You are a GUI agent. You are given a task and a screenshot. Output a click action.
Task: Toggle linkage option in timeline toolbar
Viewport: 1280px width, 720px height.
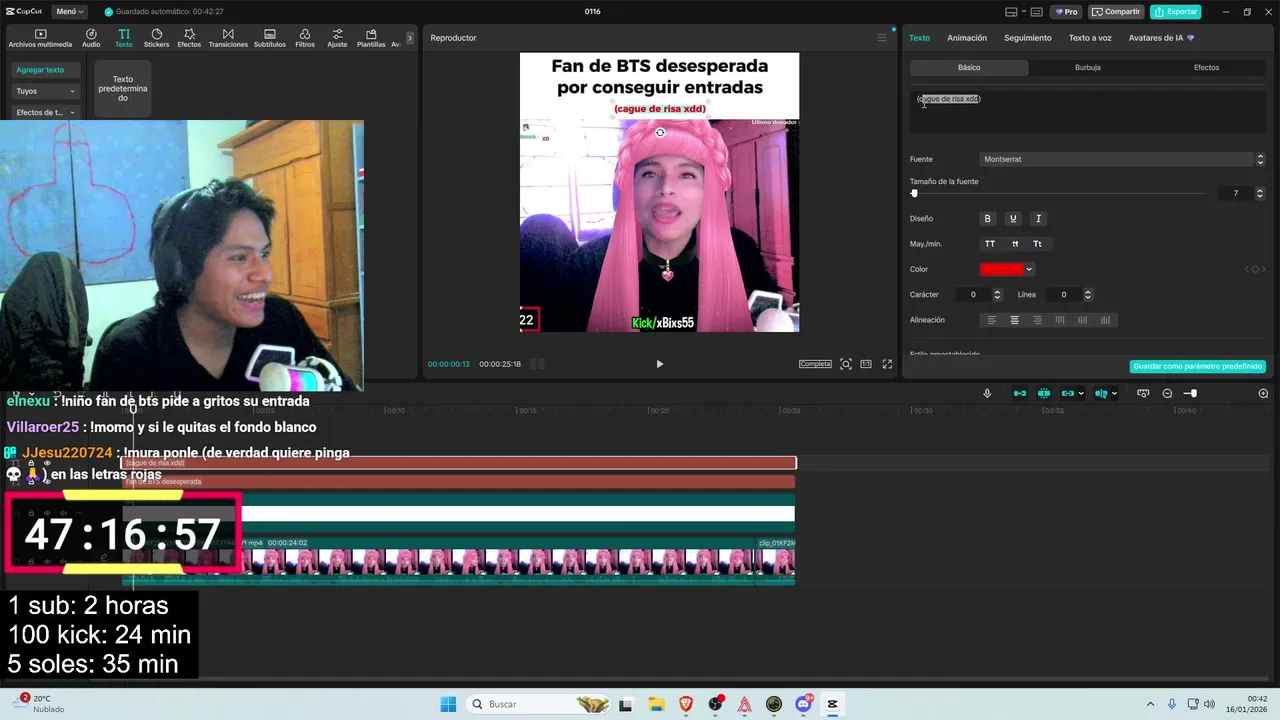click(1068, 393)
